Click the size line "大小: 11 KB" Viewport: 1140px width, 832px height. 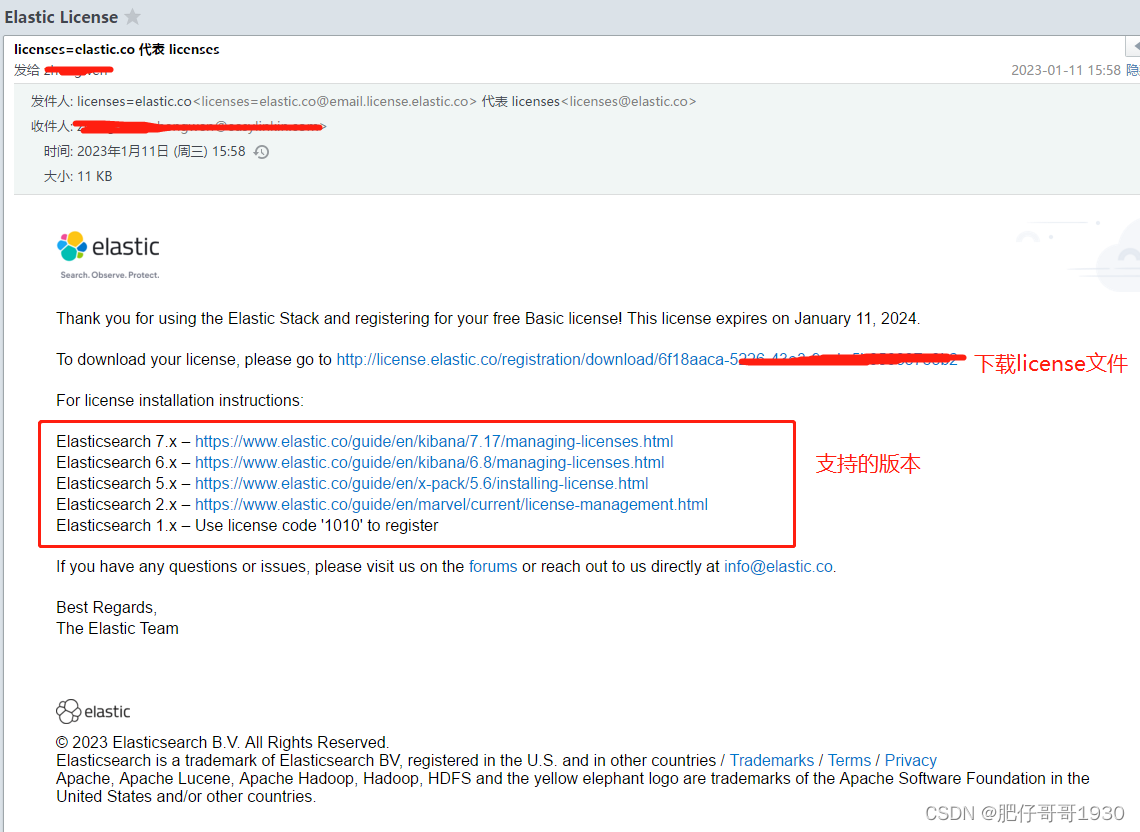78,177
